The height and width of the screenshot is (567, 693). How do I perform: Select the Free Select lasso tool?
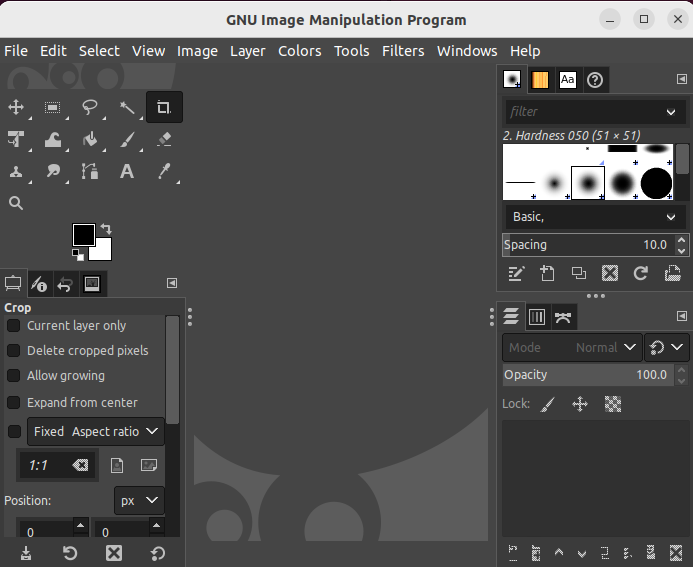tap(90, 107)
